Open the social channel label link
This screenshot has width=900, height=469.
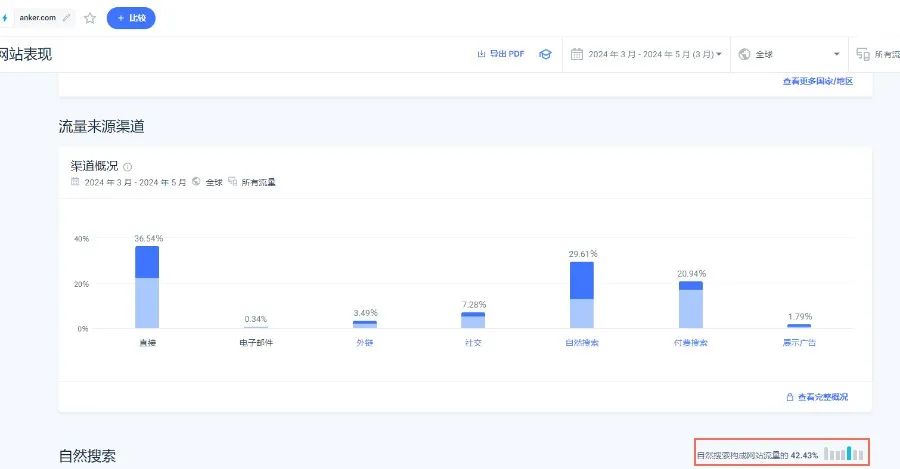(x=474, y=343)
